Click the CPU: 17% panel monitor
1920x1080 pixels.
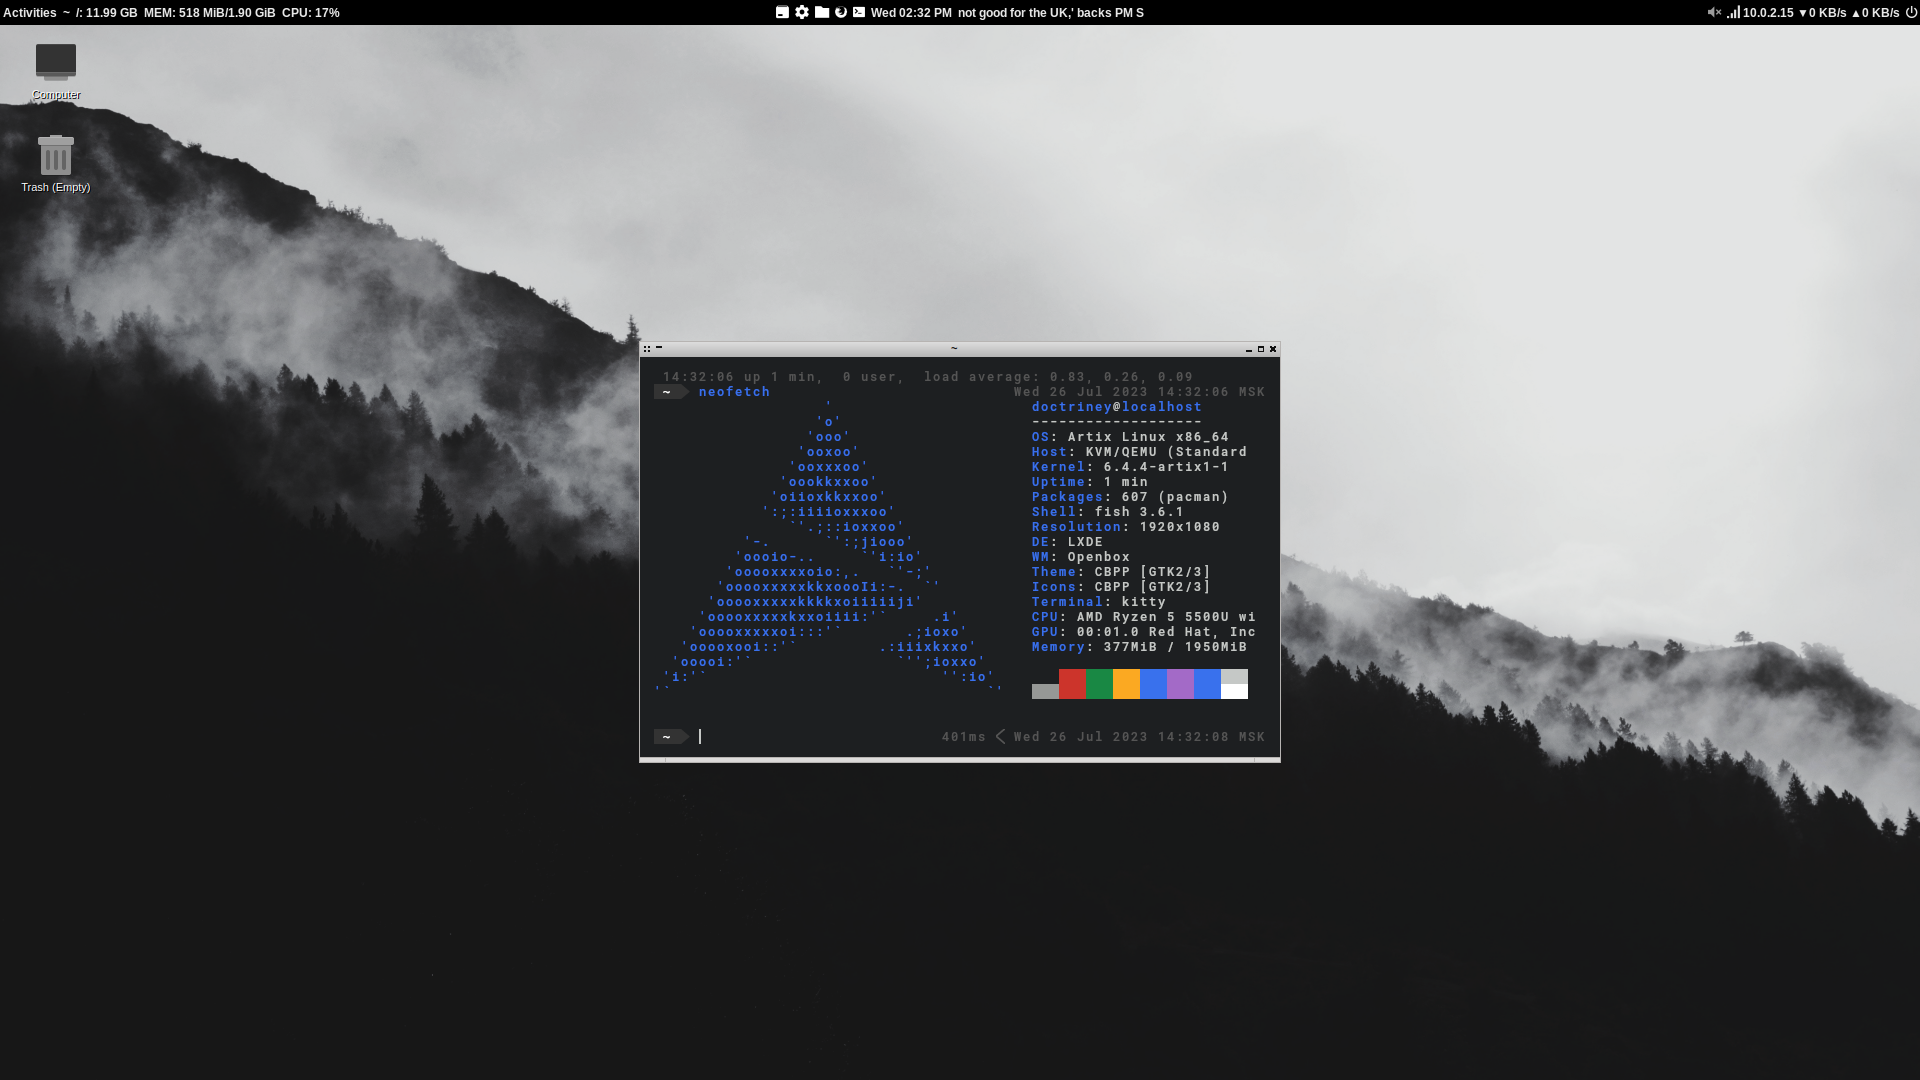311,13
